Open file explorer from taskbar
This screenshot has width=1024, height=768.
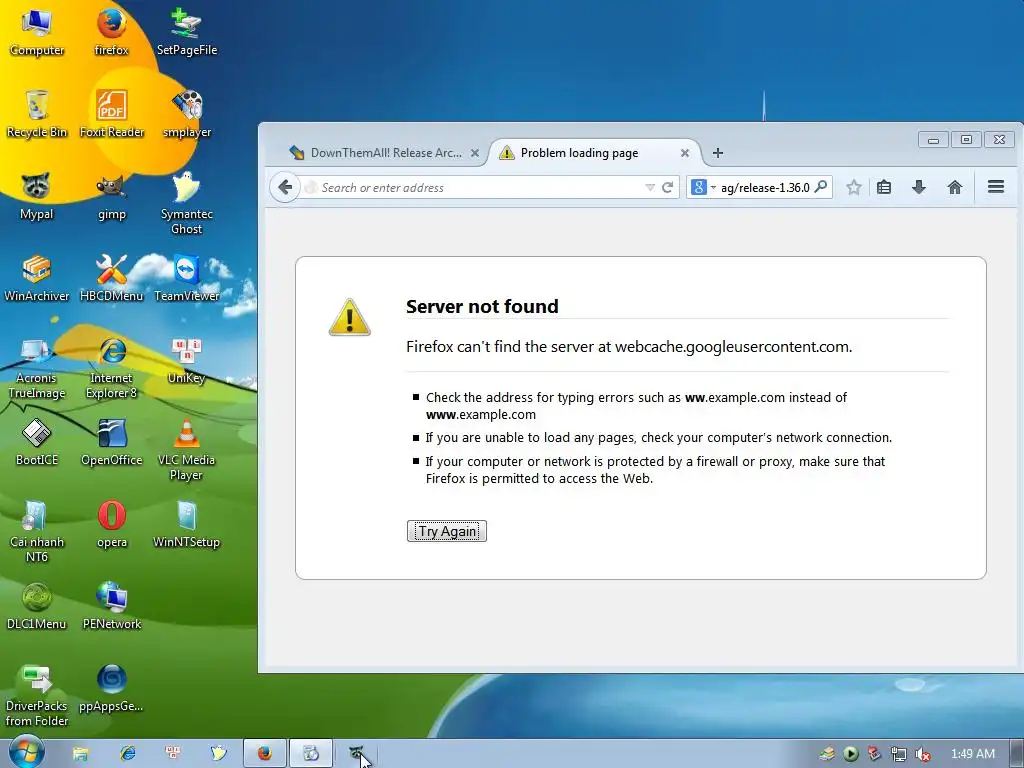[80, 754]
